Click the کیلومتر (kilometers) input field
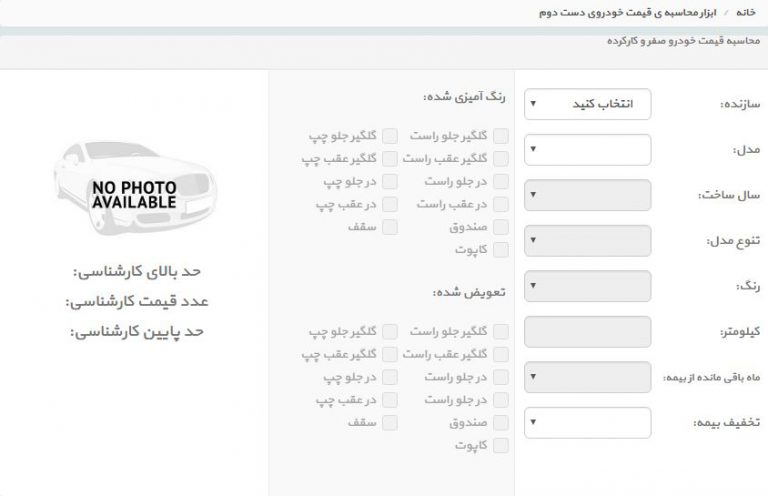The width and height of the screenshot is (768, 496). pos(587,331)
